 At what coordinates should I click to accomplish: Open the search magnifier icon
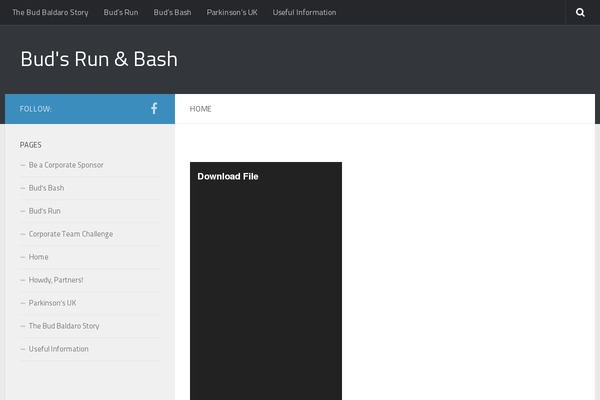[580, 13]
